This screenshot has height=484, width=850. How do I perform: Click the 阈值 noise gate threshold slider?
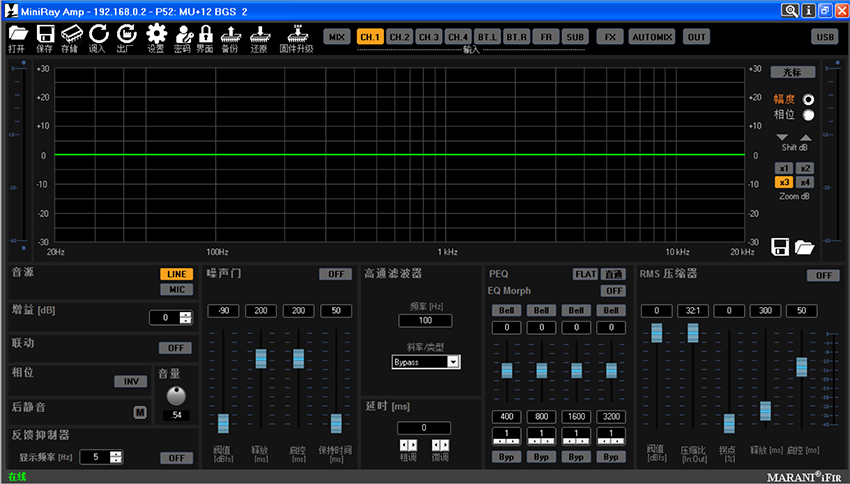224,422
